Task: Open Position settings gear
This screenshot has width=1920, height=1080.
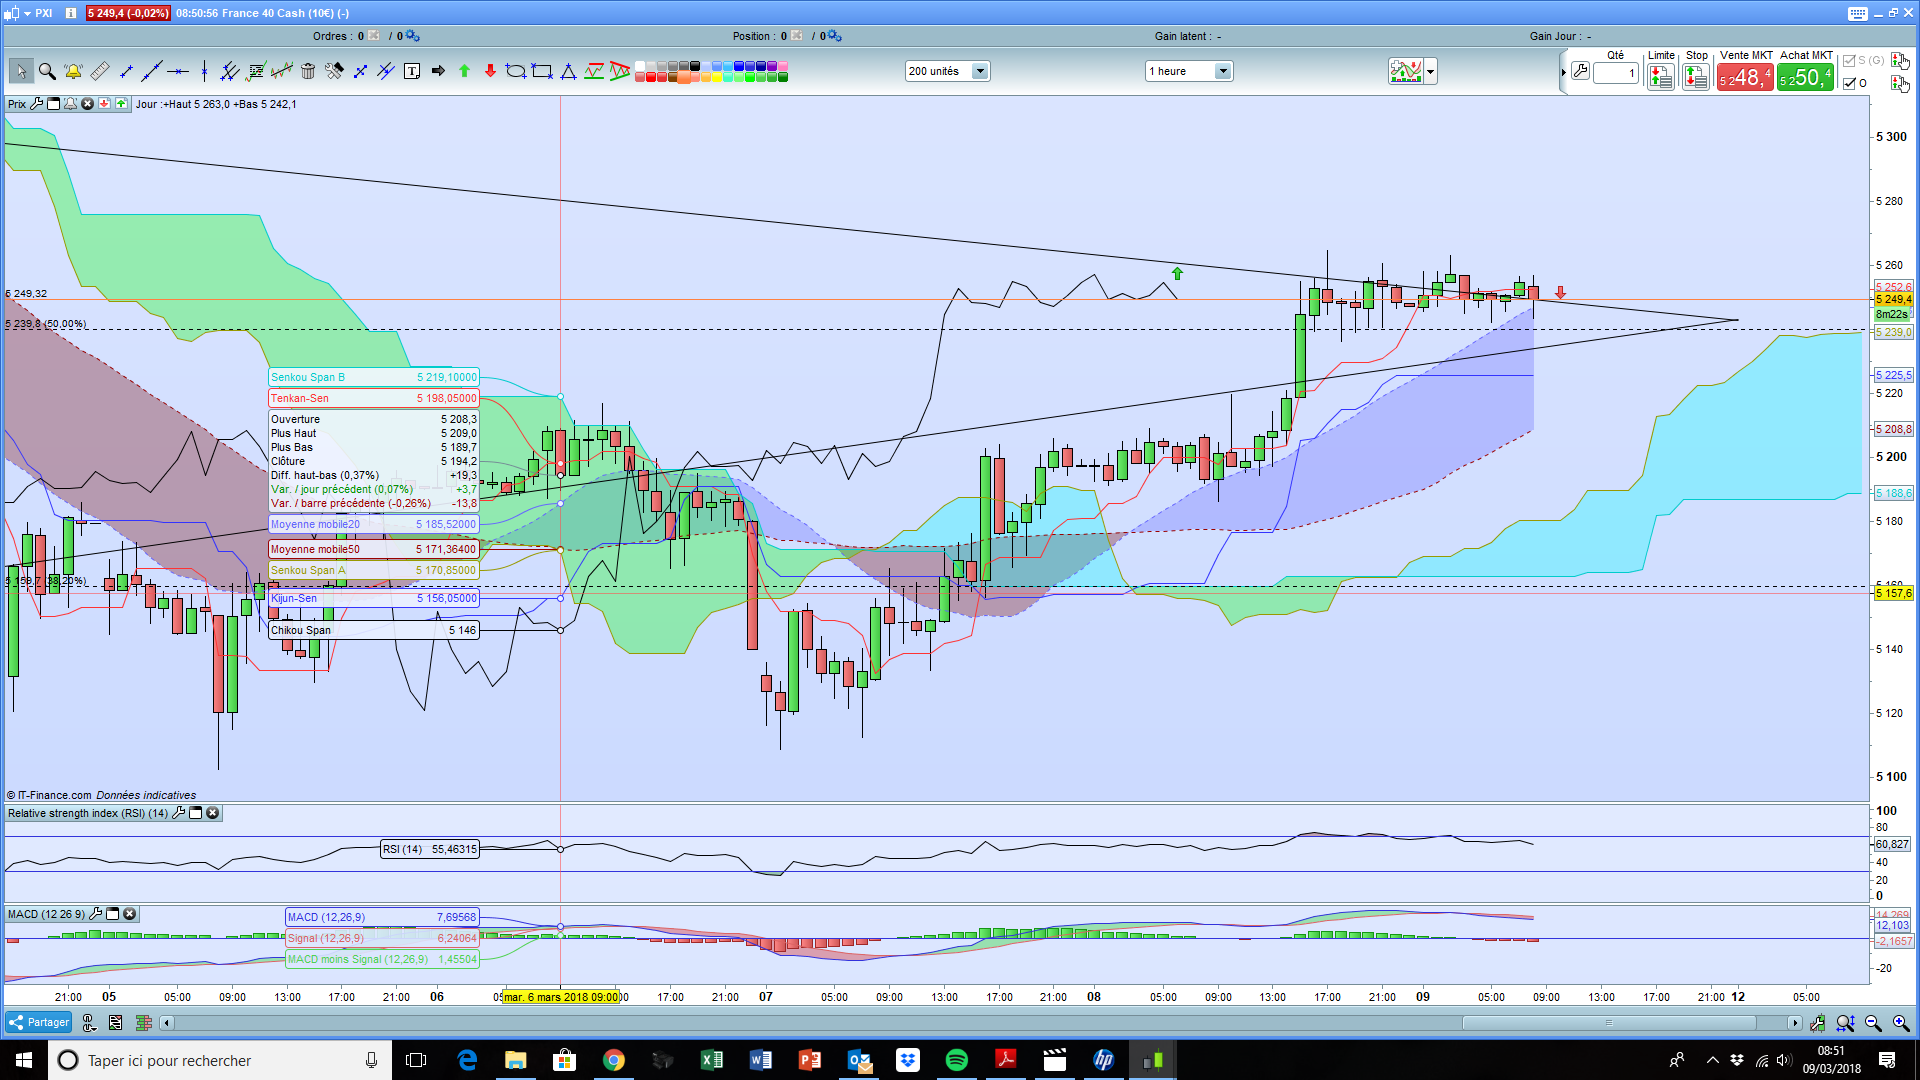Action: [x=835, y=36]
